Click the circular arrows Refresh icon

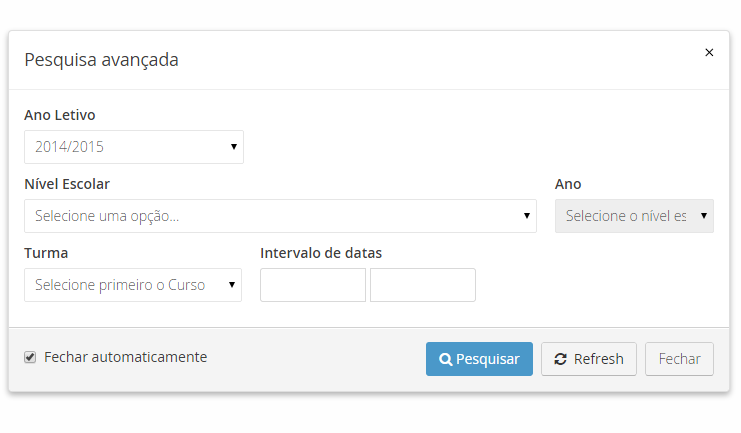pos(560,359)
